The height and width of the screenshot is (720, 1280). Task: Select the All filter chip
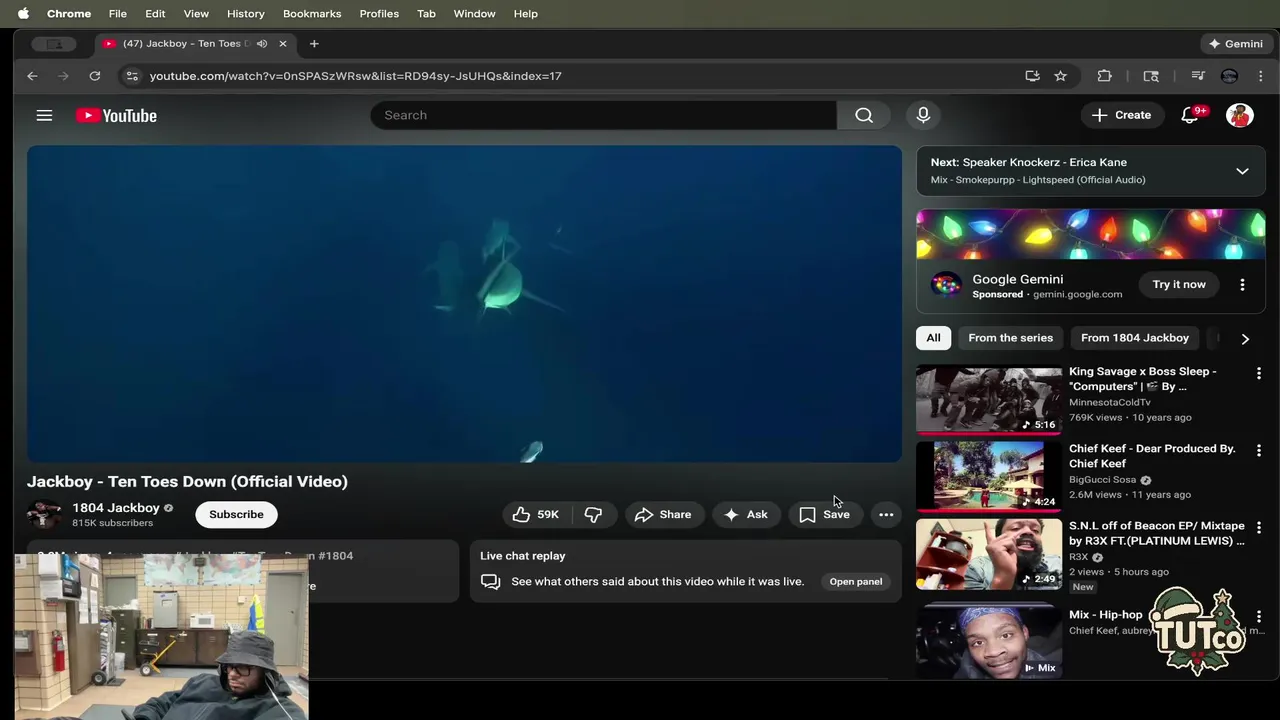[933, 338]
